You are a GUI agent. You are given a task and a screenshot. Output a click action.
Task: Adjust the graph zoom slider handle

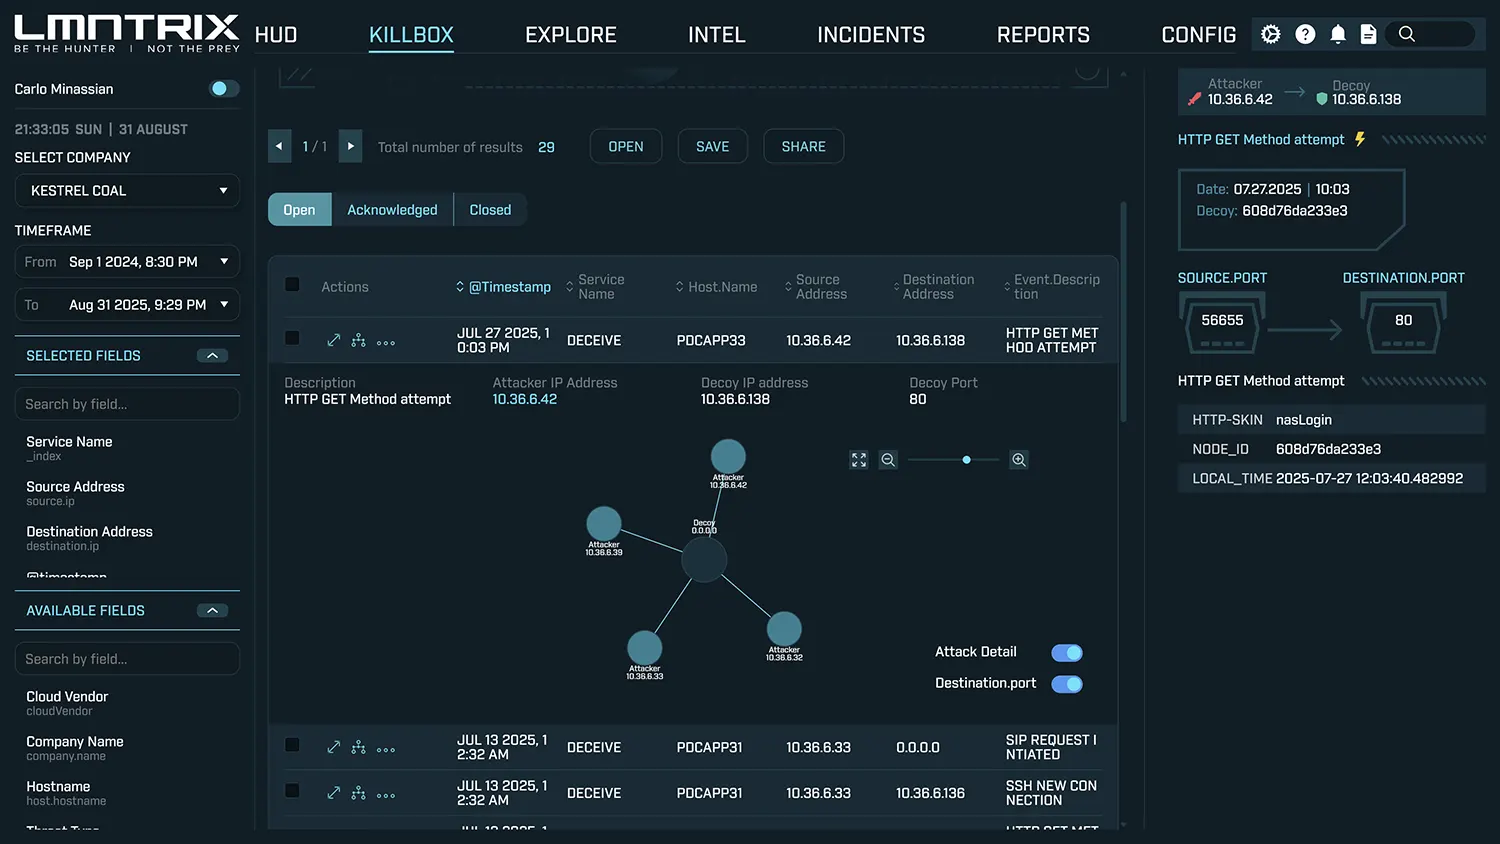966,460
